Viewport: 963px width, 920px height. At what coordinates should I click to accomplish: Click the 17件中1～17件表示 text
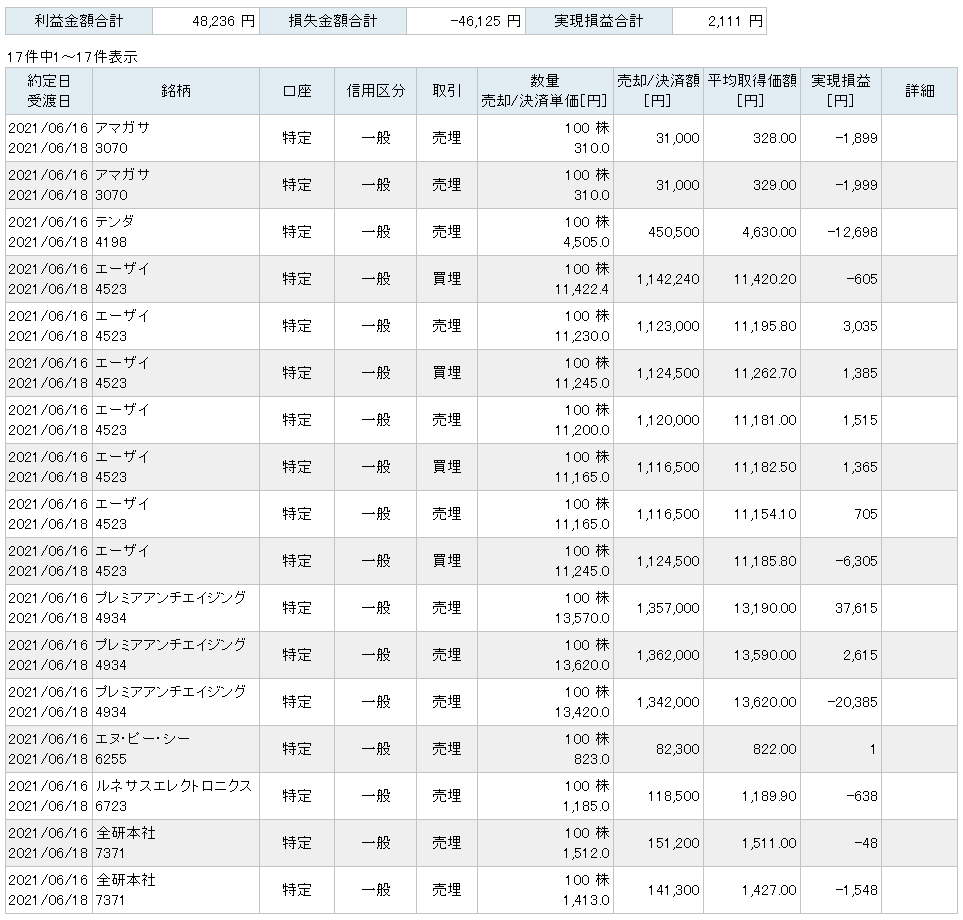click(72, 57)
